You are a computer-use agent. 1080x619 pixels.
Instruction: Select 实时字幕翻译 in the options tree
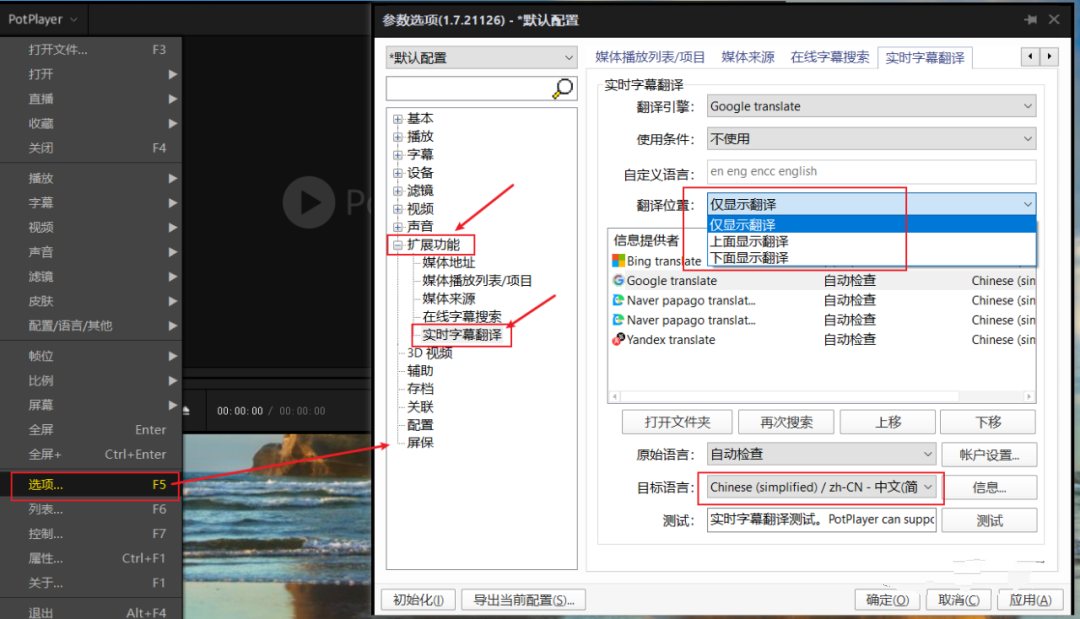point(462,335)
